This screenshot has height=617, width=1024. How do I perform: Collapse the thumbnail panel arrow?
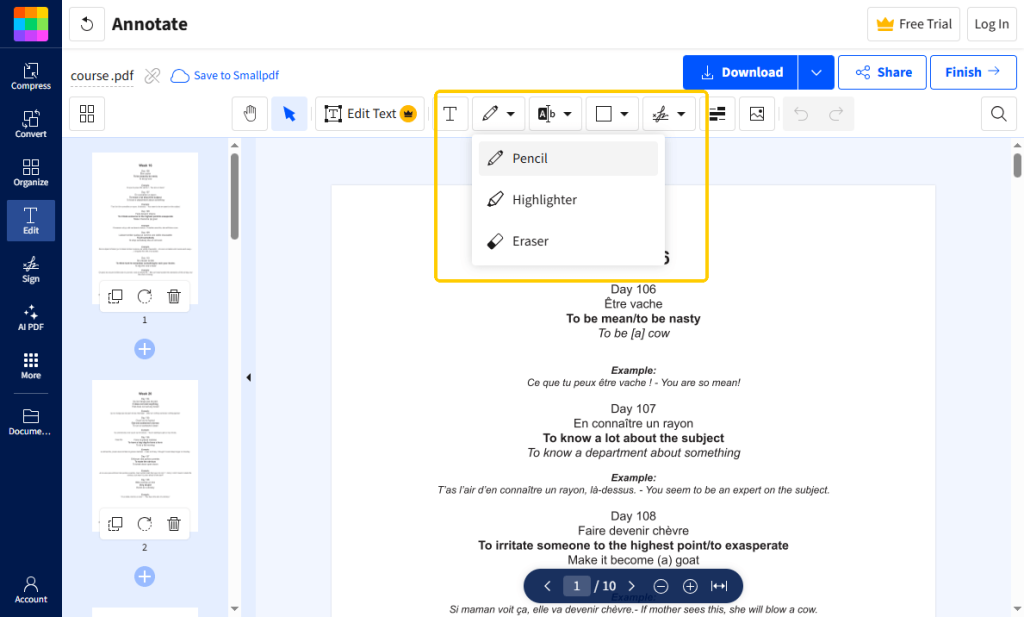248,377
